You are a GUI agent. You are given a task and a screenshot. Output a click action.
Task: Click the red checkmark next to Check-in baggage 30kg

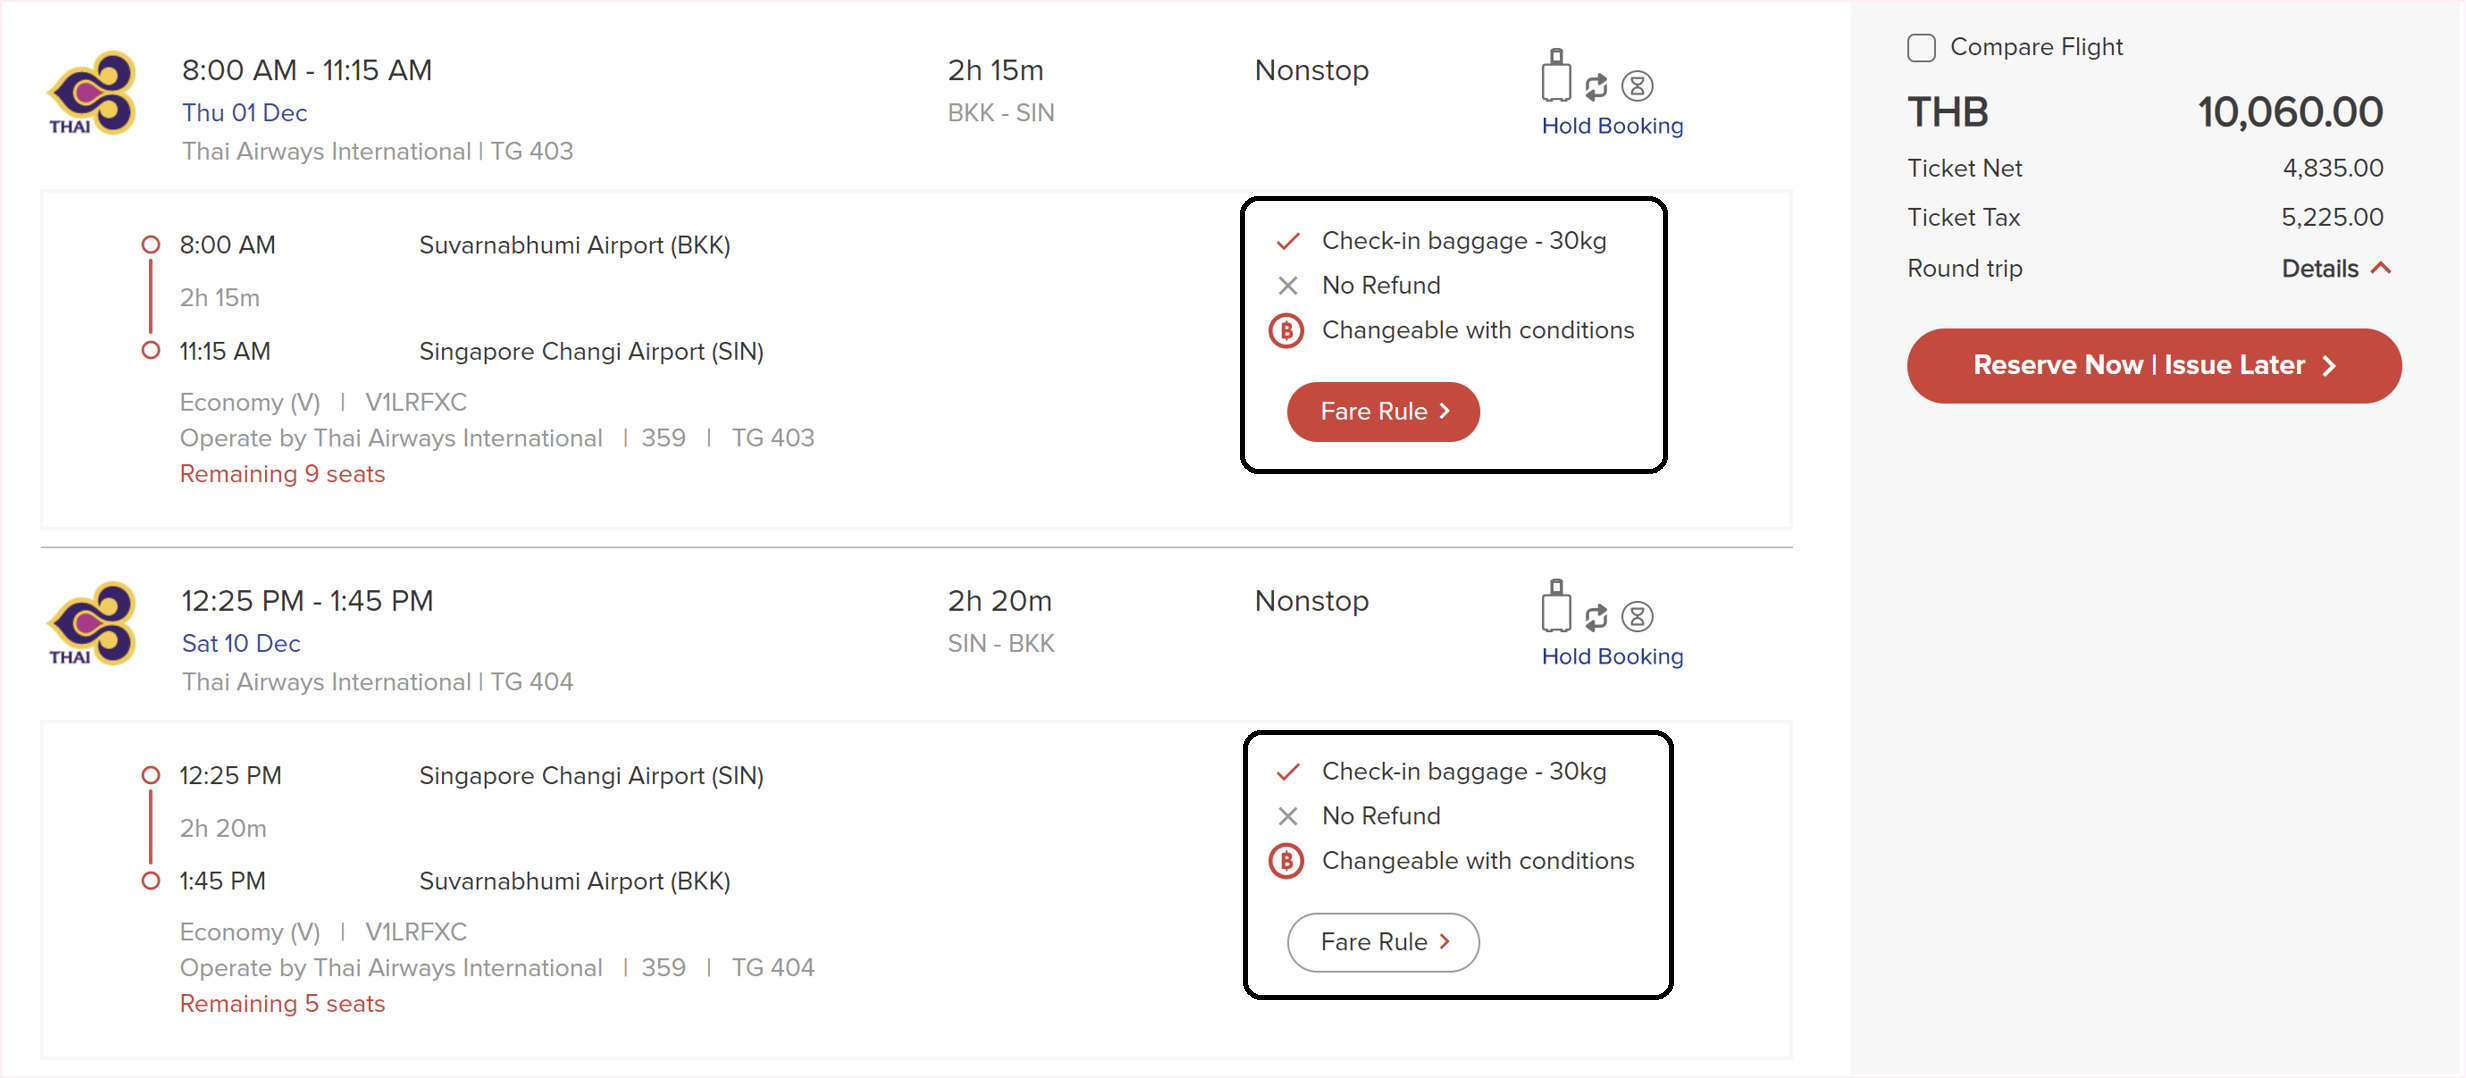(x=1287, y=240)
